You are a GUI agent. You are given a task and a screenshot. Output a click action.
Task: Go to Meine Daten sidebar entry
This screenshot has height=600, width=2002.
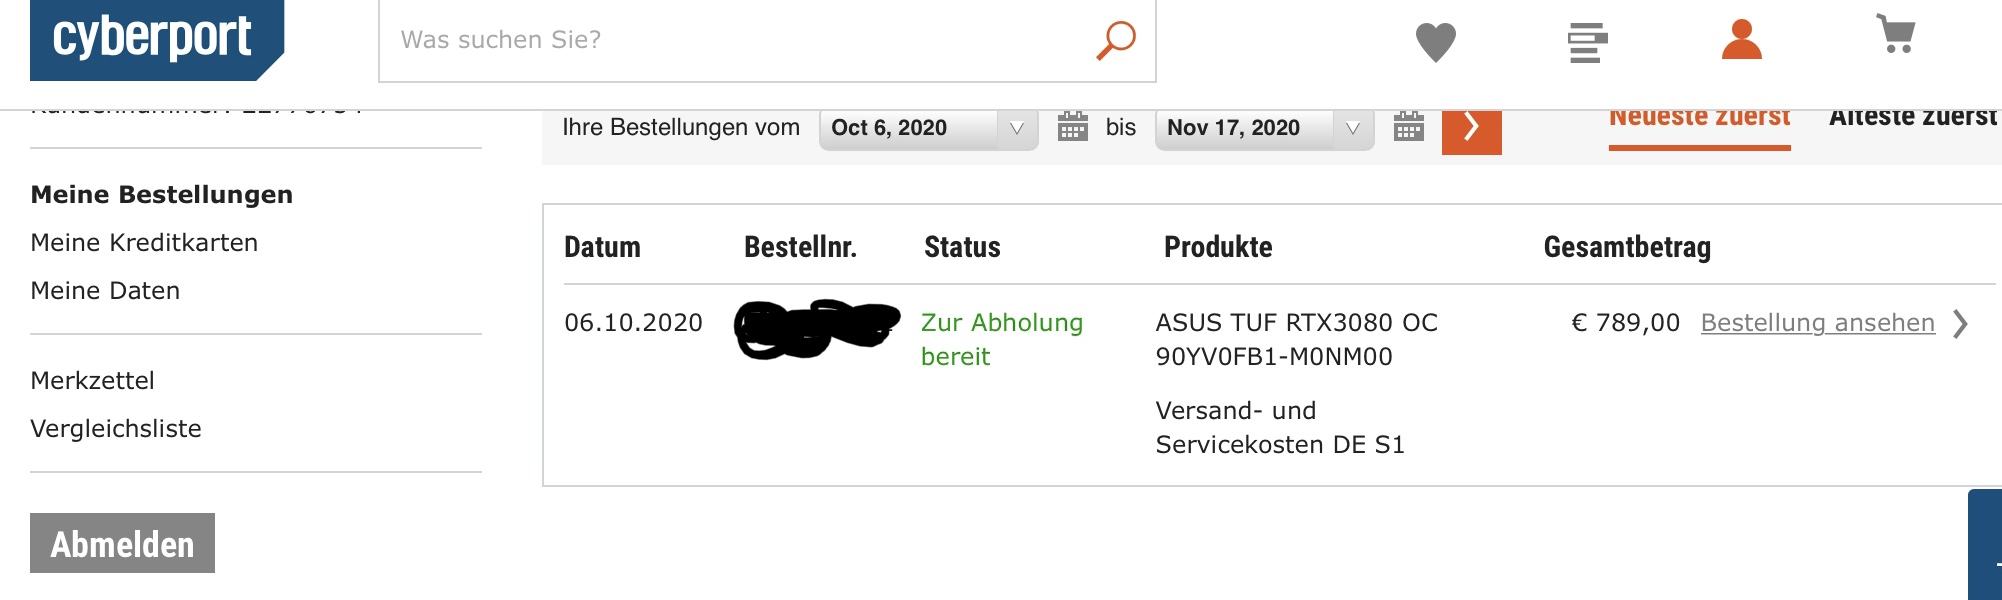[x=105, y=291]
